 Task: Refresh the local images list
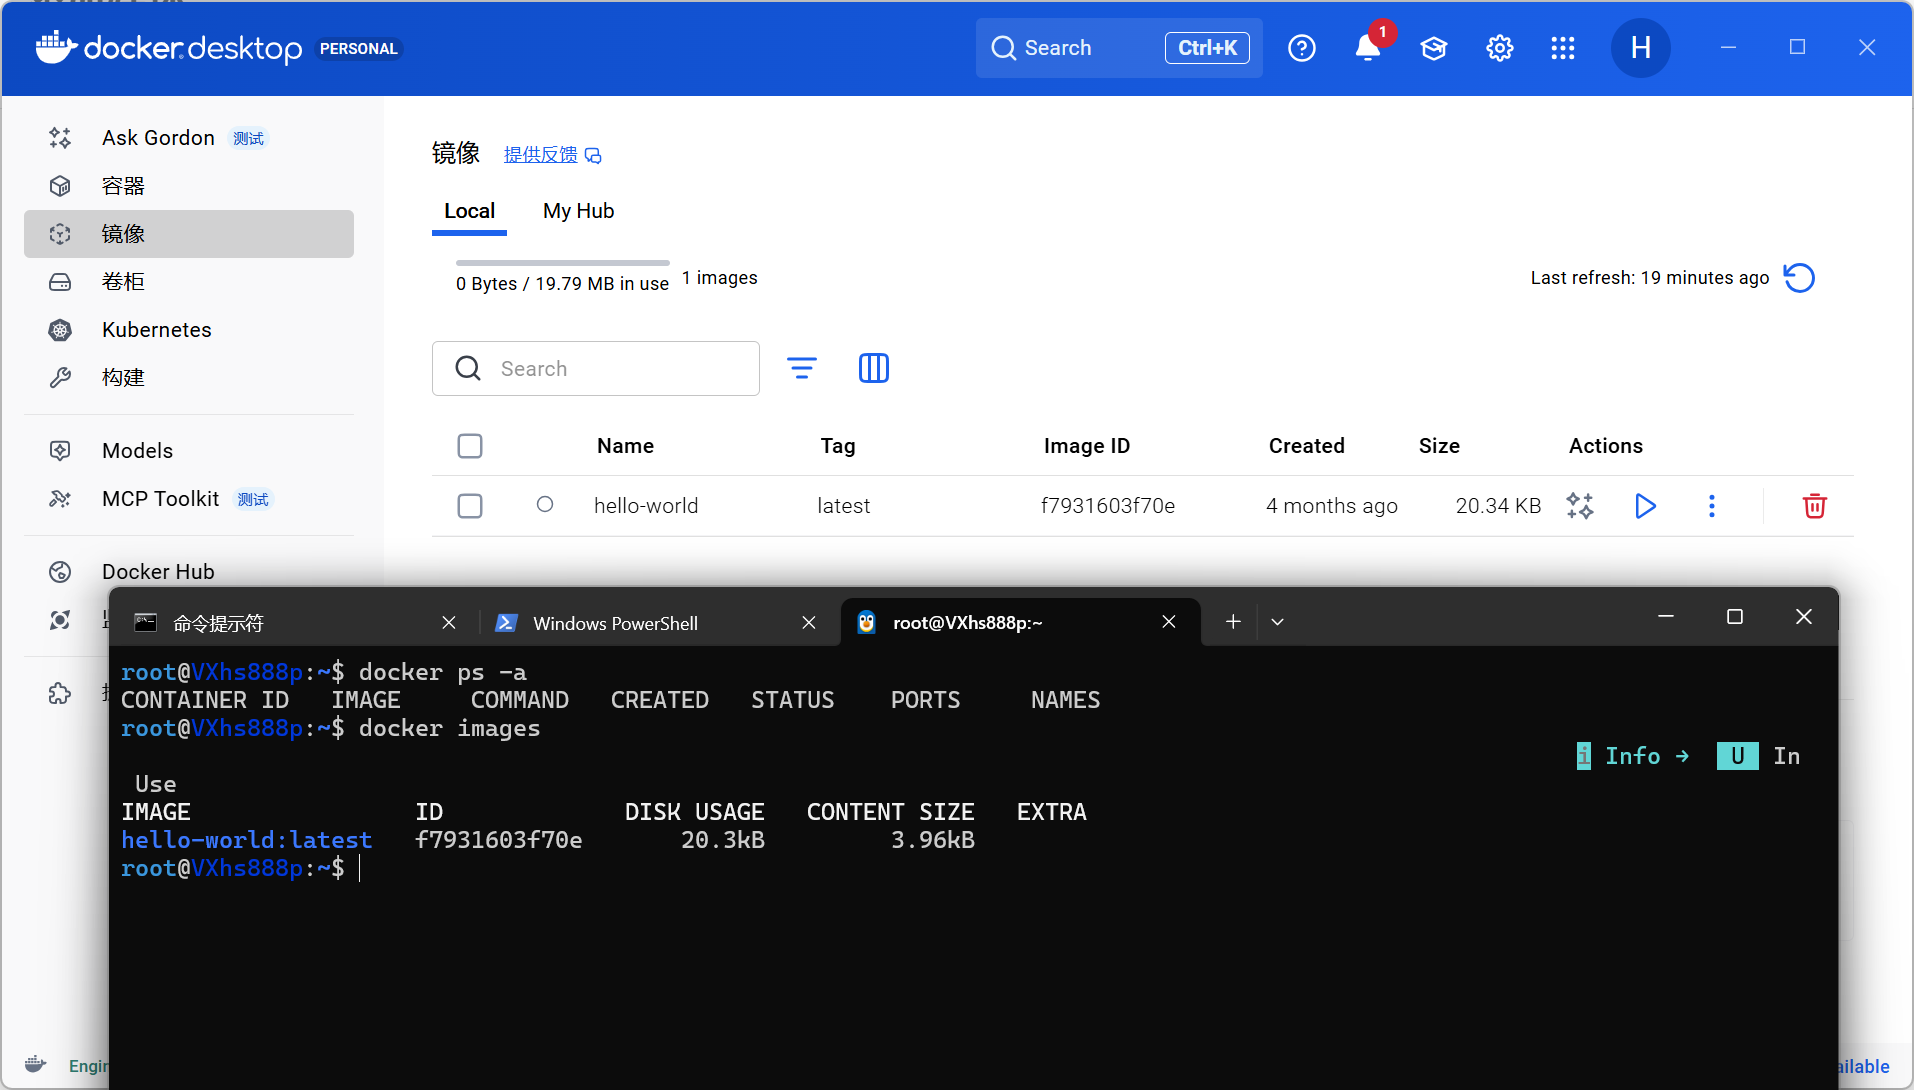tap(1799, 278)
